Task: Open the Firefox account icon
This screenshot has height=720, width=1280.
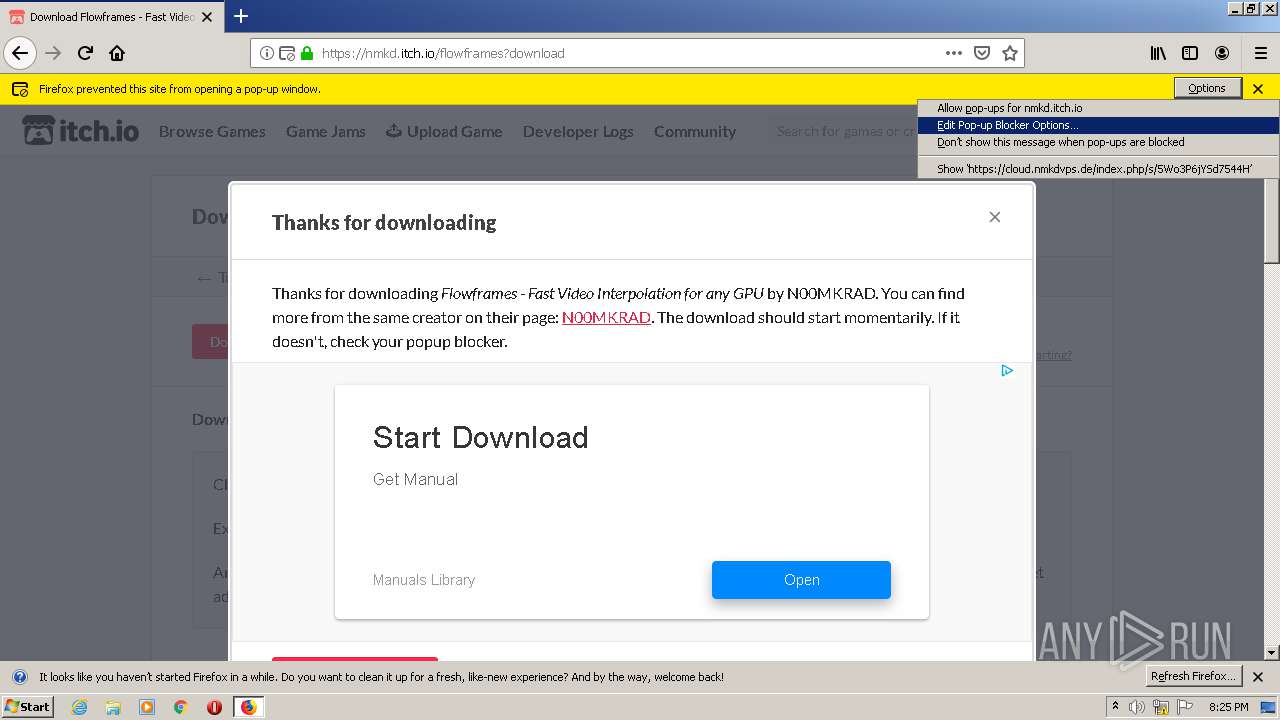Action: click(x=1222, y=53)
